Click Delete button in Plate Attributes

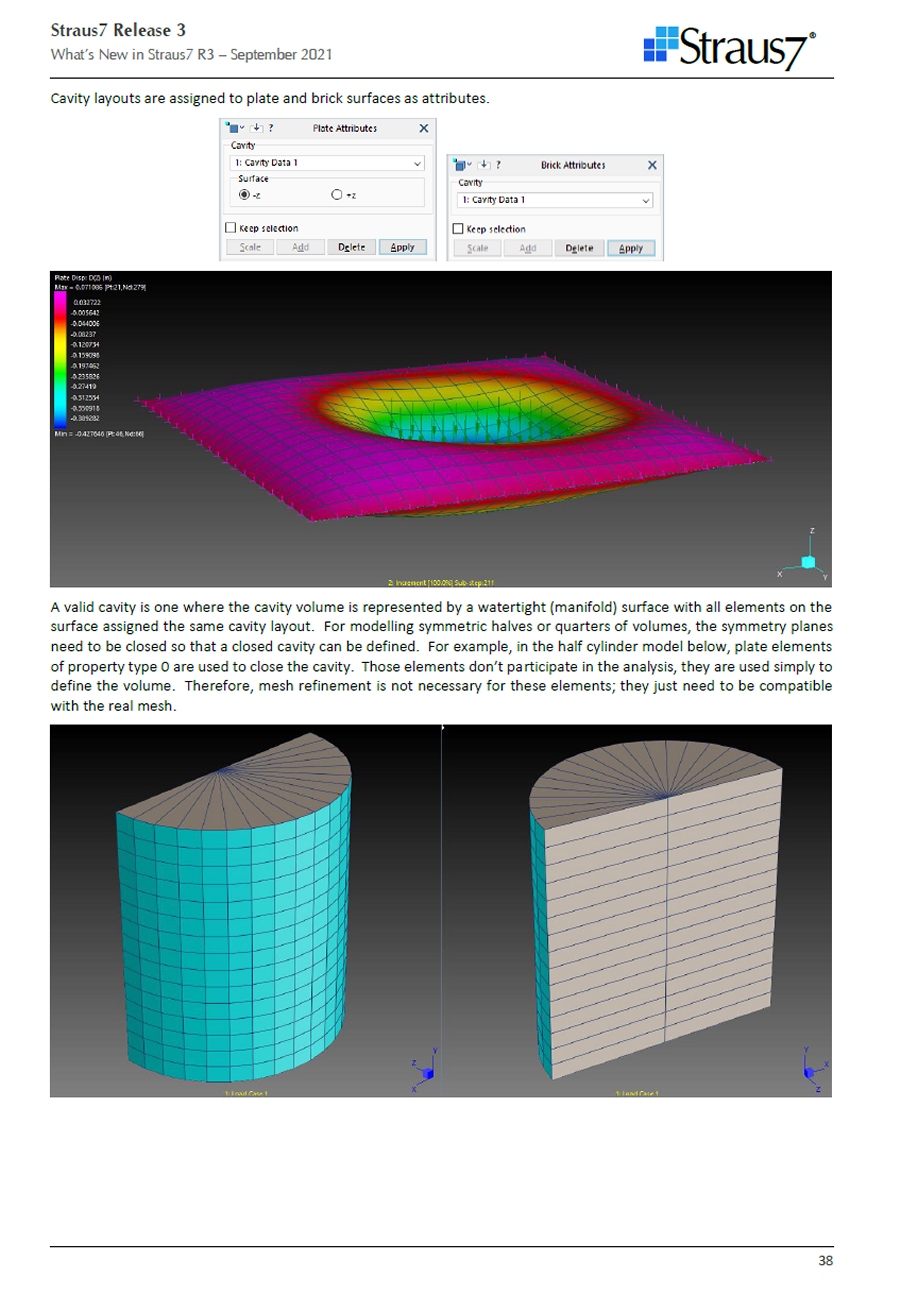tap(351, 248)
